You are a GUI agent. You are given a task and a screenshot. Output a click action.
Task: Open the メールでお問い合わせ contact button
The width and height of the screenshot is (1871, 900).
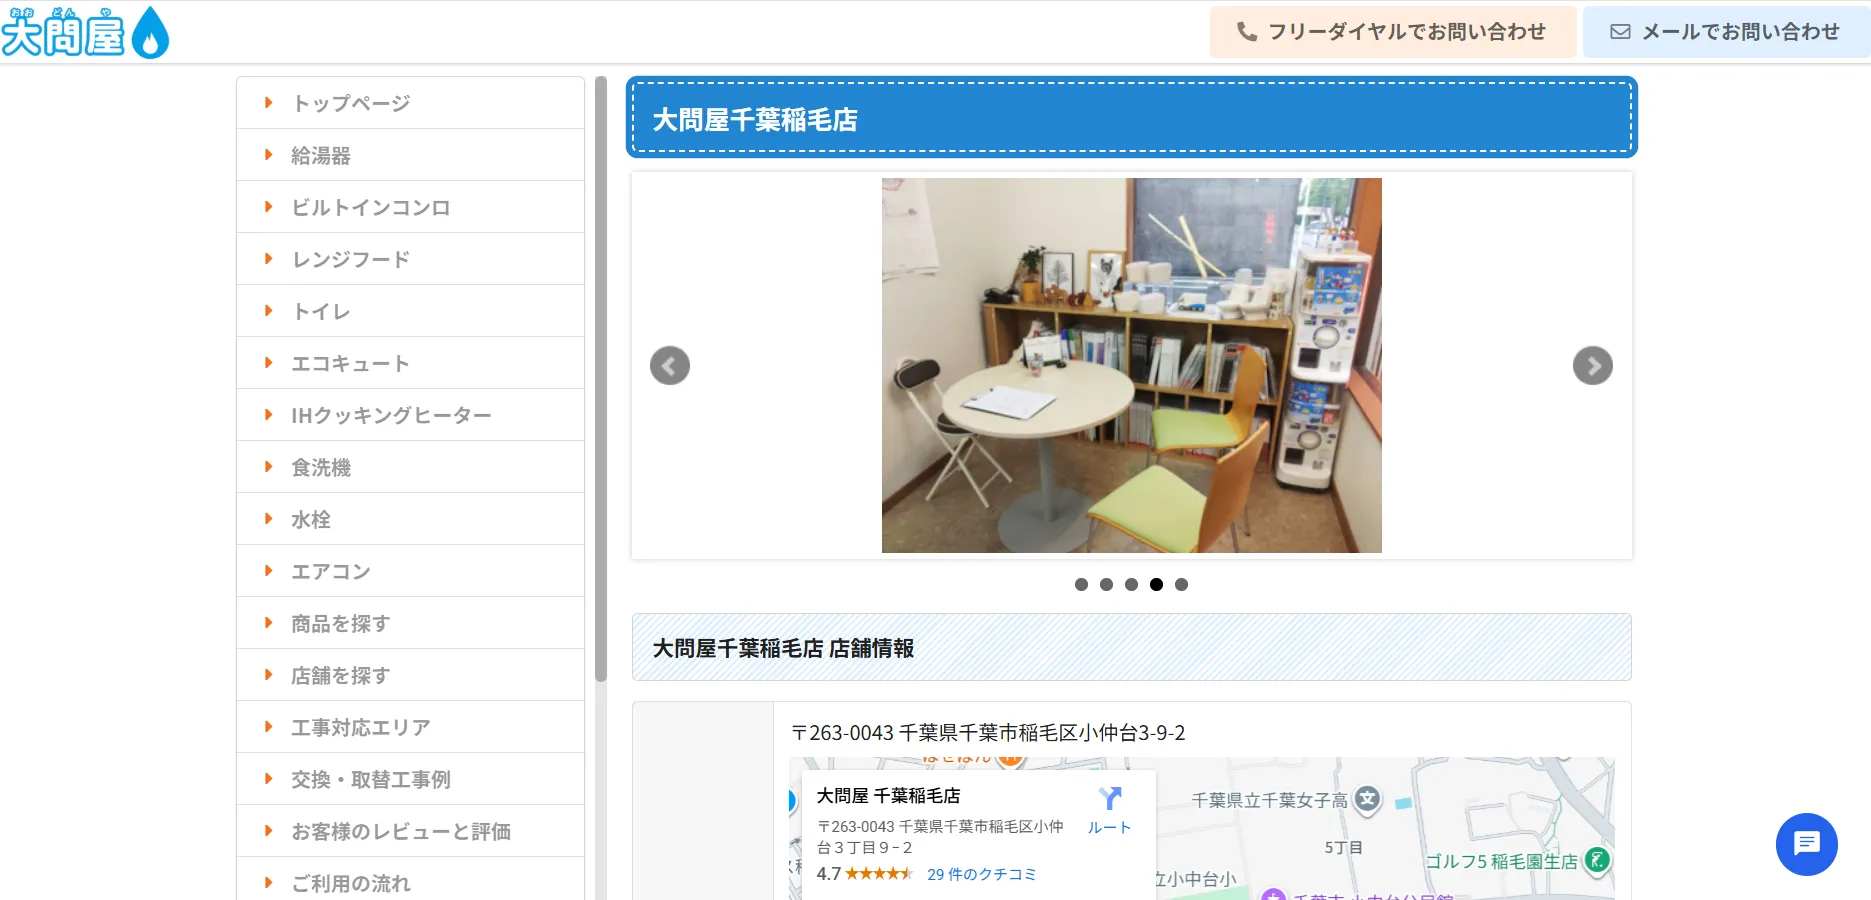(x=1725, y=32)
